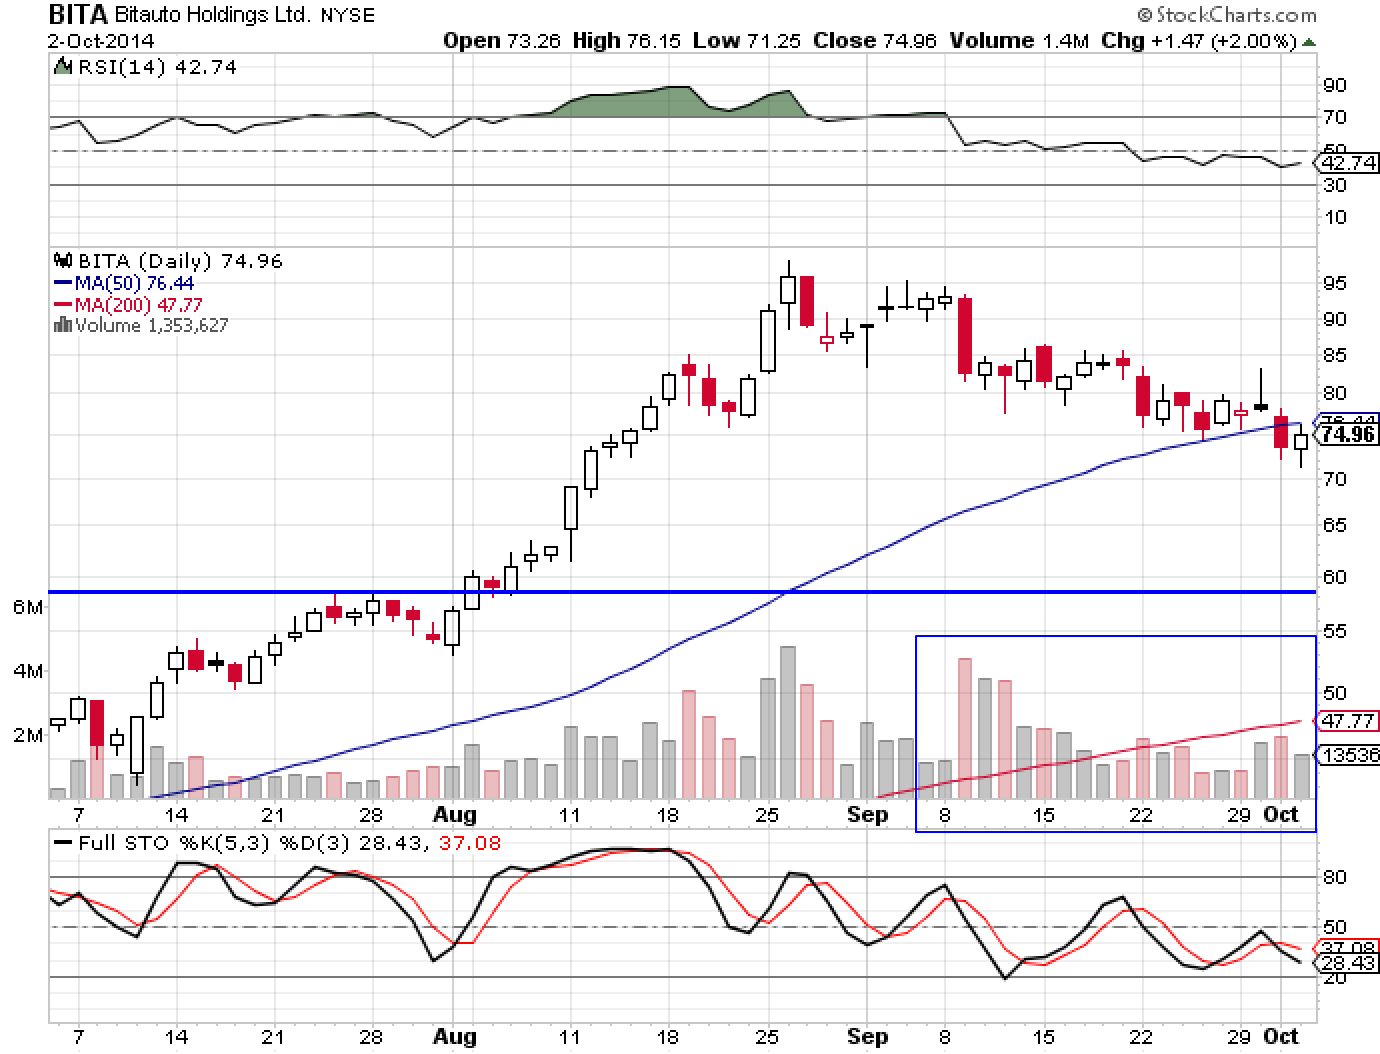Click the boxed 42.74 RSI axis label
1380x1054 pixels.
click(x=1349, y=163)
